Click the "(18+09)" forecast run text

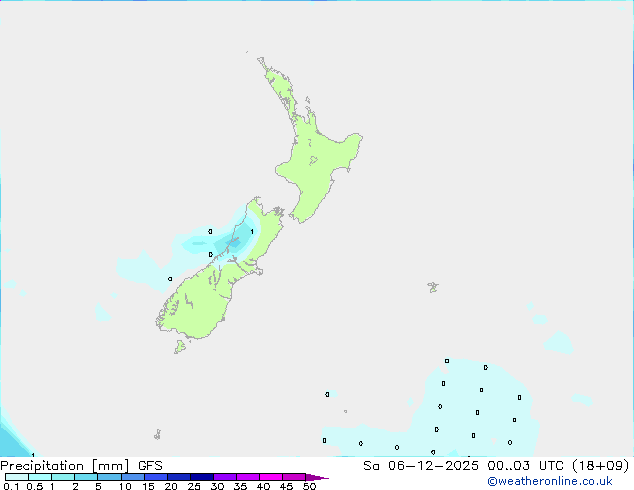[601, 466]
